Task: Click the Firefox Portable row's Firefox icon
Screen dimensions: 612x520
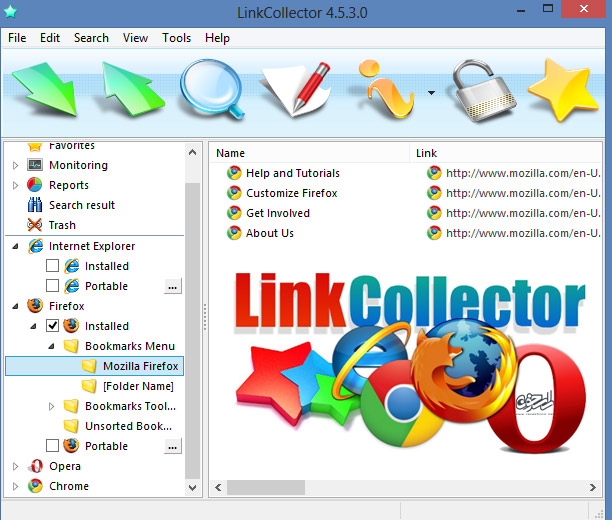Action: click(71, 445)
